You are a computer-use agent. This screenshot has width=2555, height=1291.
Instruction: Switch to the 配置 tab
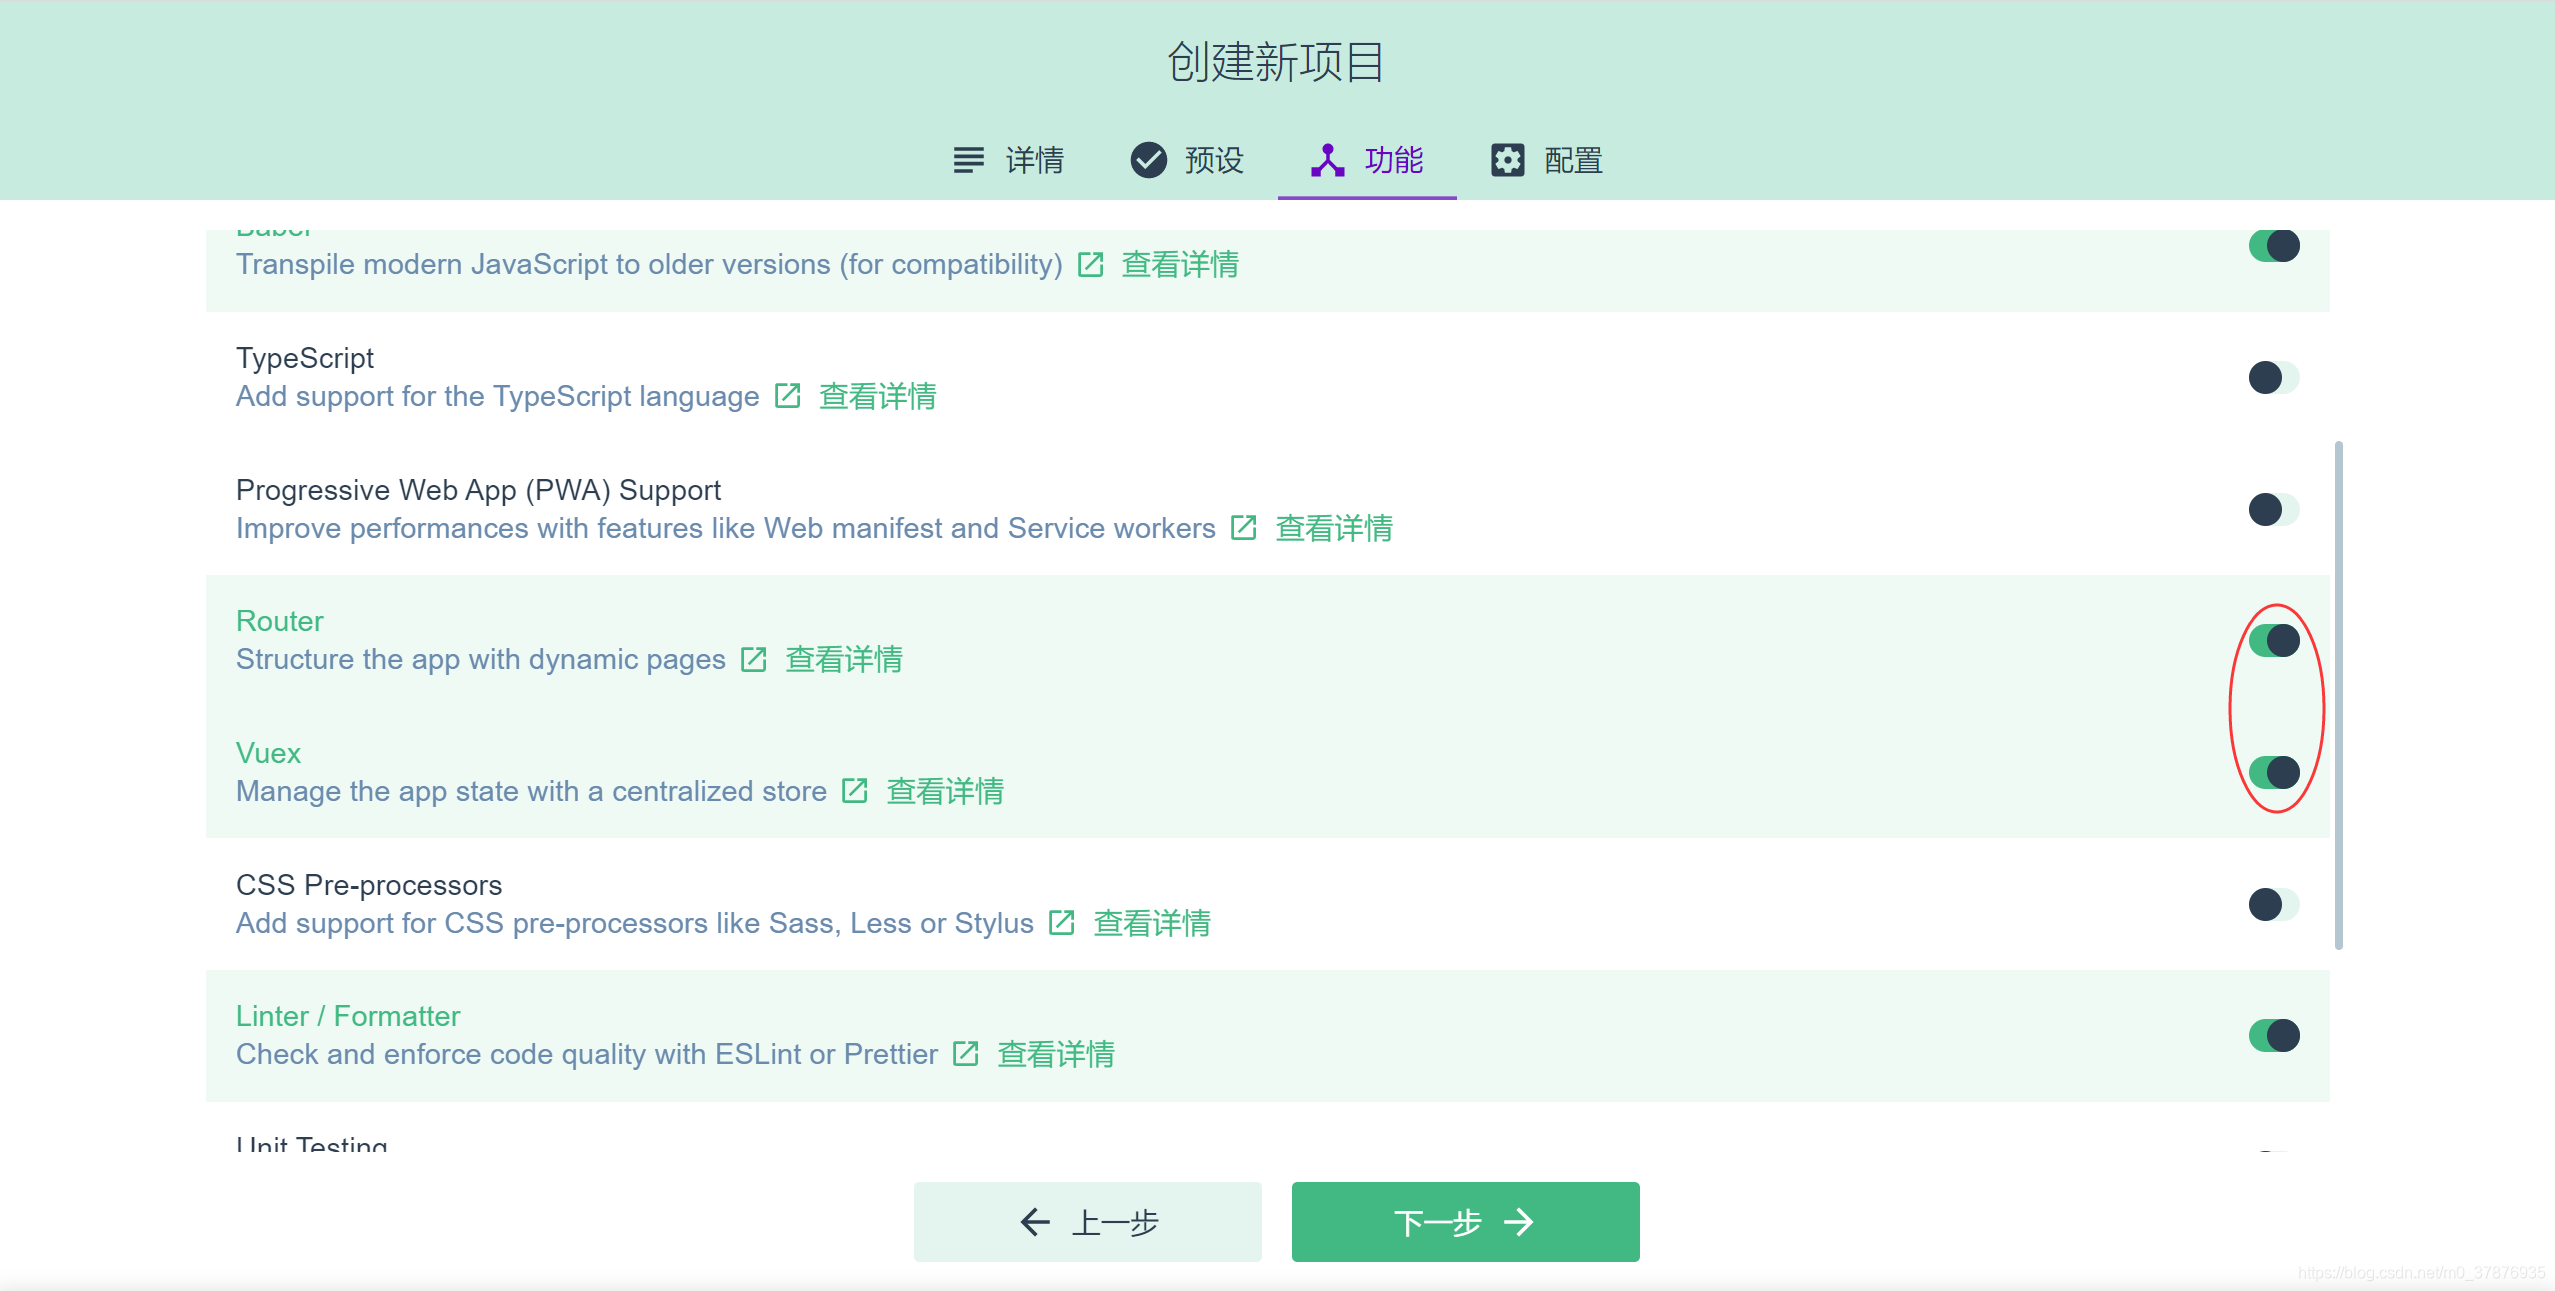(1547, 160)
